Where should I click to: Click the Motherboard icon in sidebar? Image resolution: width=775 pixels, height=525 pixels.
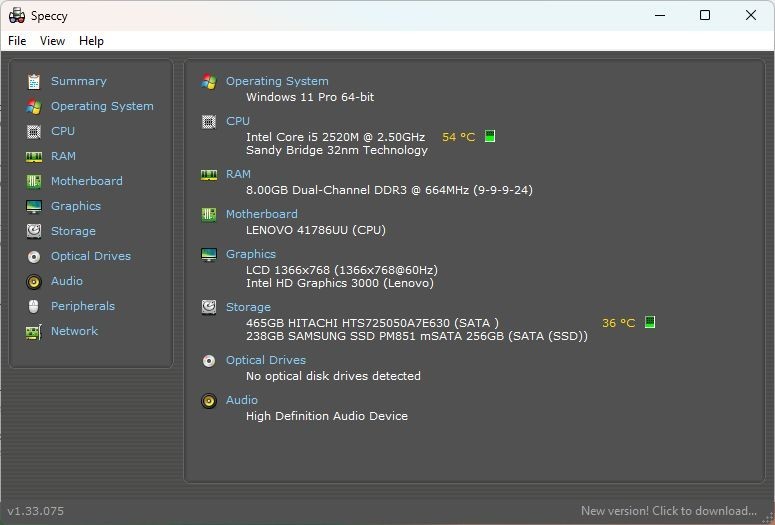(x=34, y=181)
